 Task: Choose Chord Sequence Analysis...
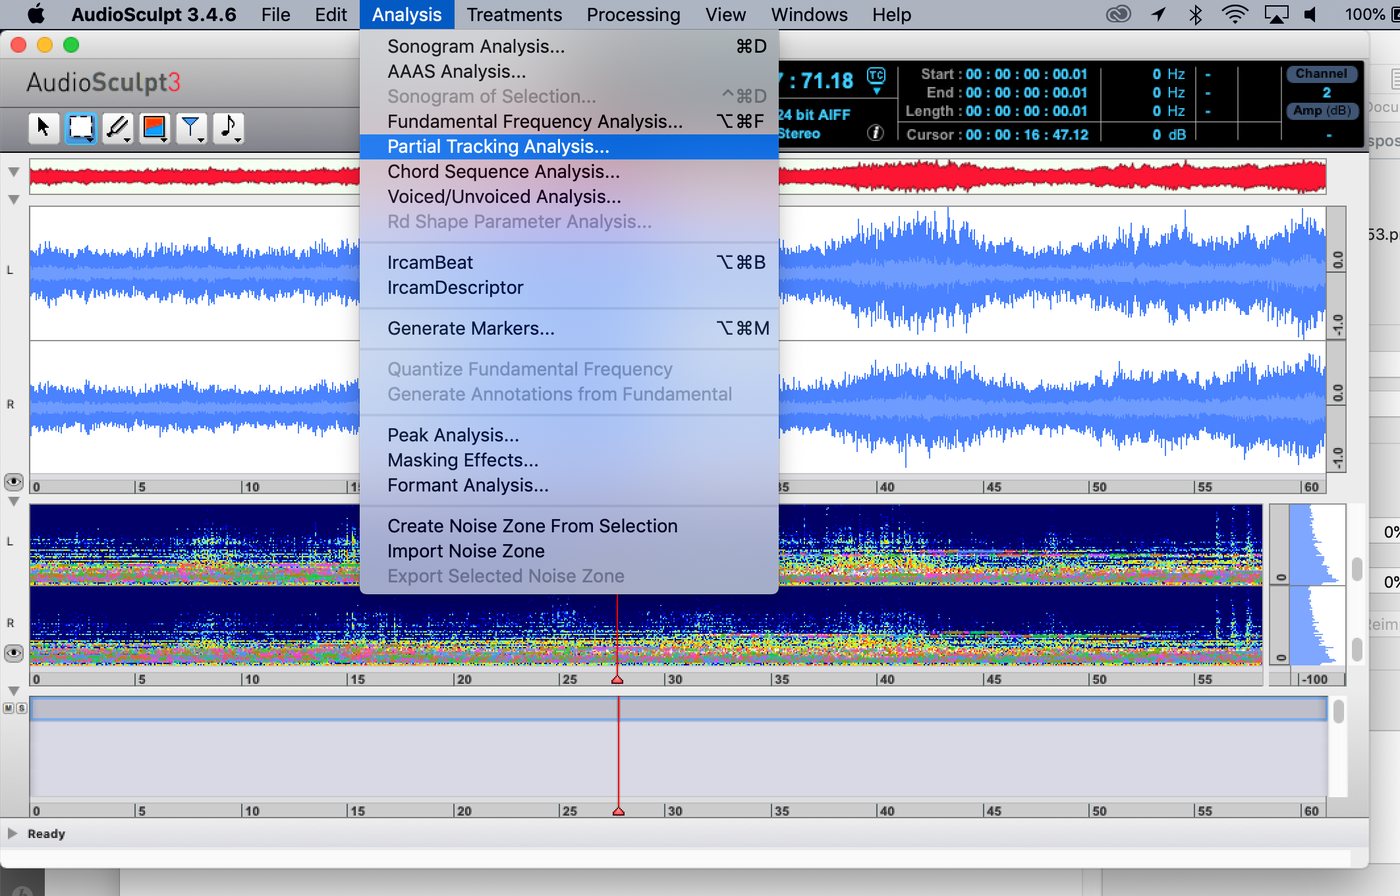tap(569, 171)
